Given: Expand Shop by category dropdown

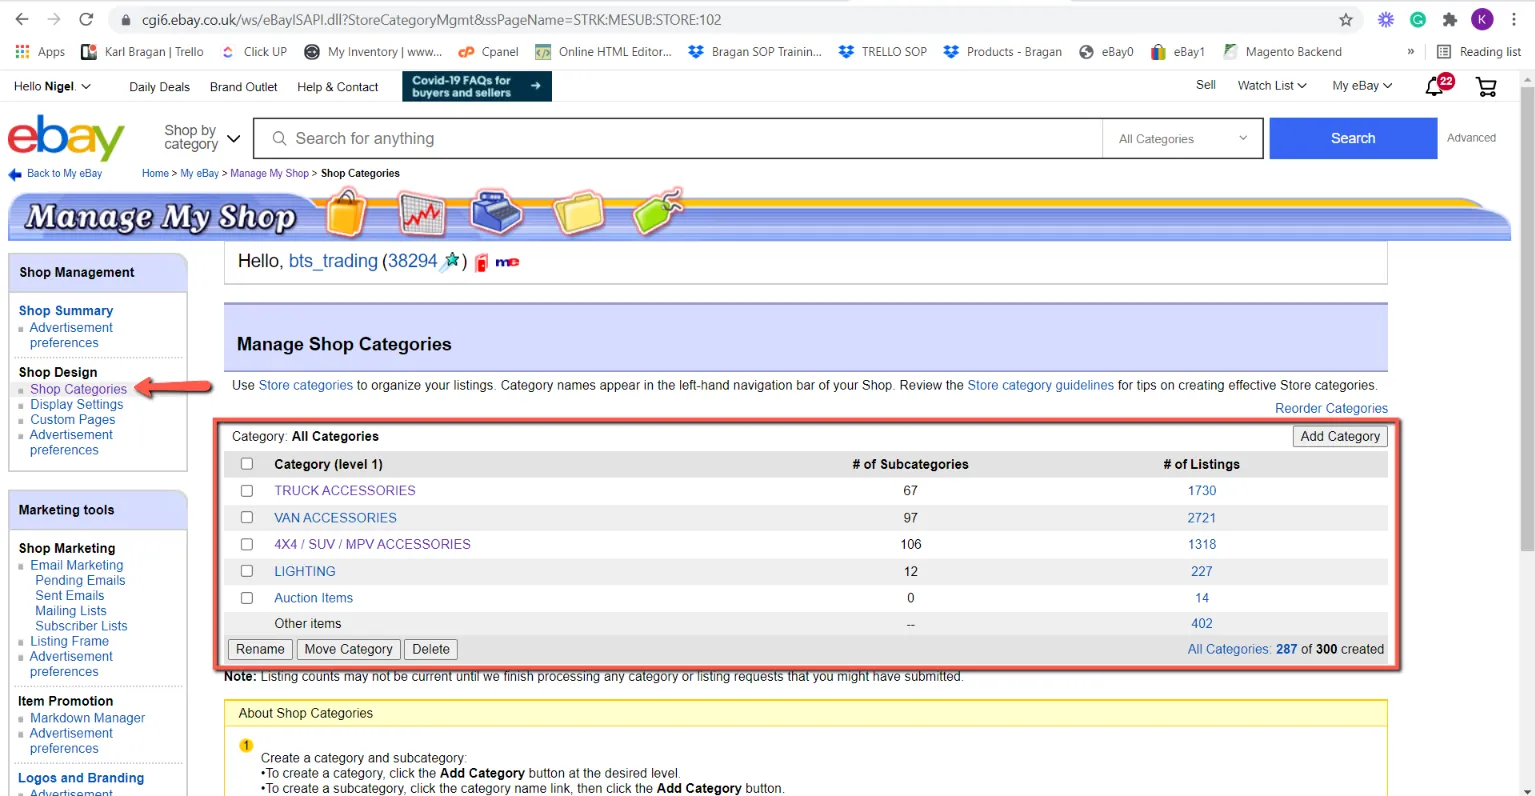Looking at the screenshot, I should coord(202,138).
